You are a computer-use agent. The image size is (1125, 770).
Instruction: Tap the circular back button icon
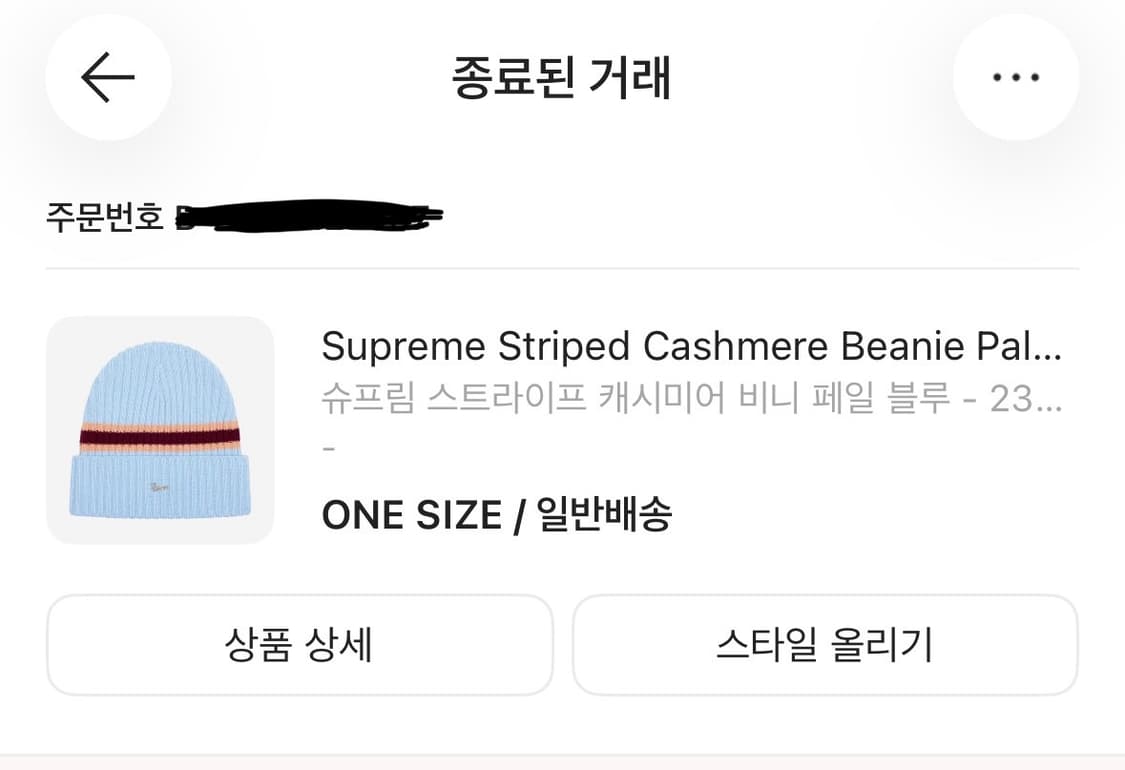click(x=107, y=77)
